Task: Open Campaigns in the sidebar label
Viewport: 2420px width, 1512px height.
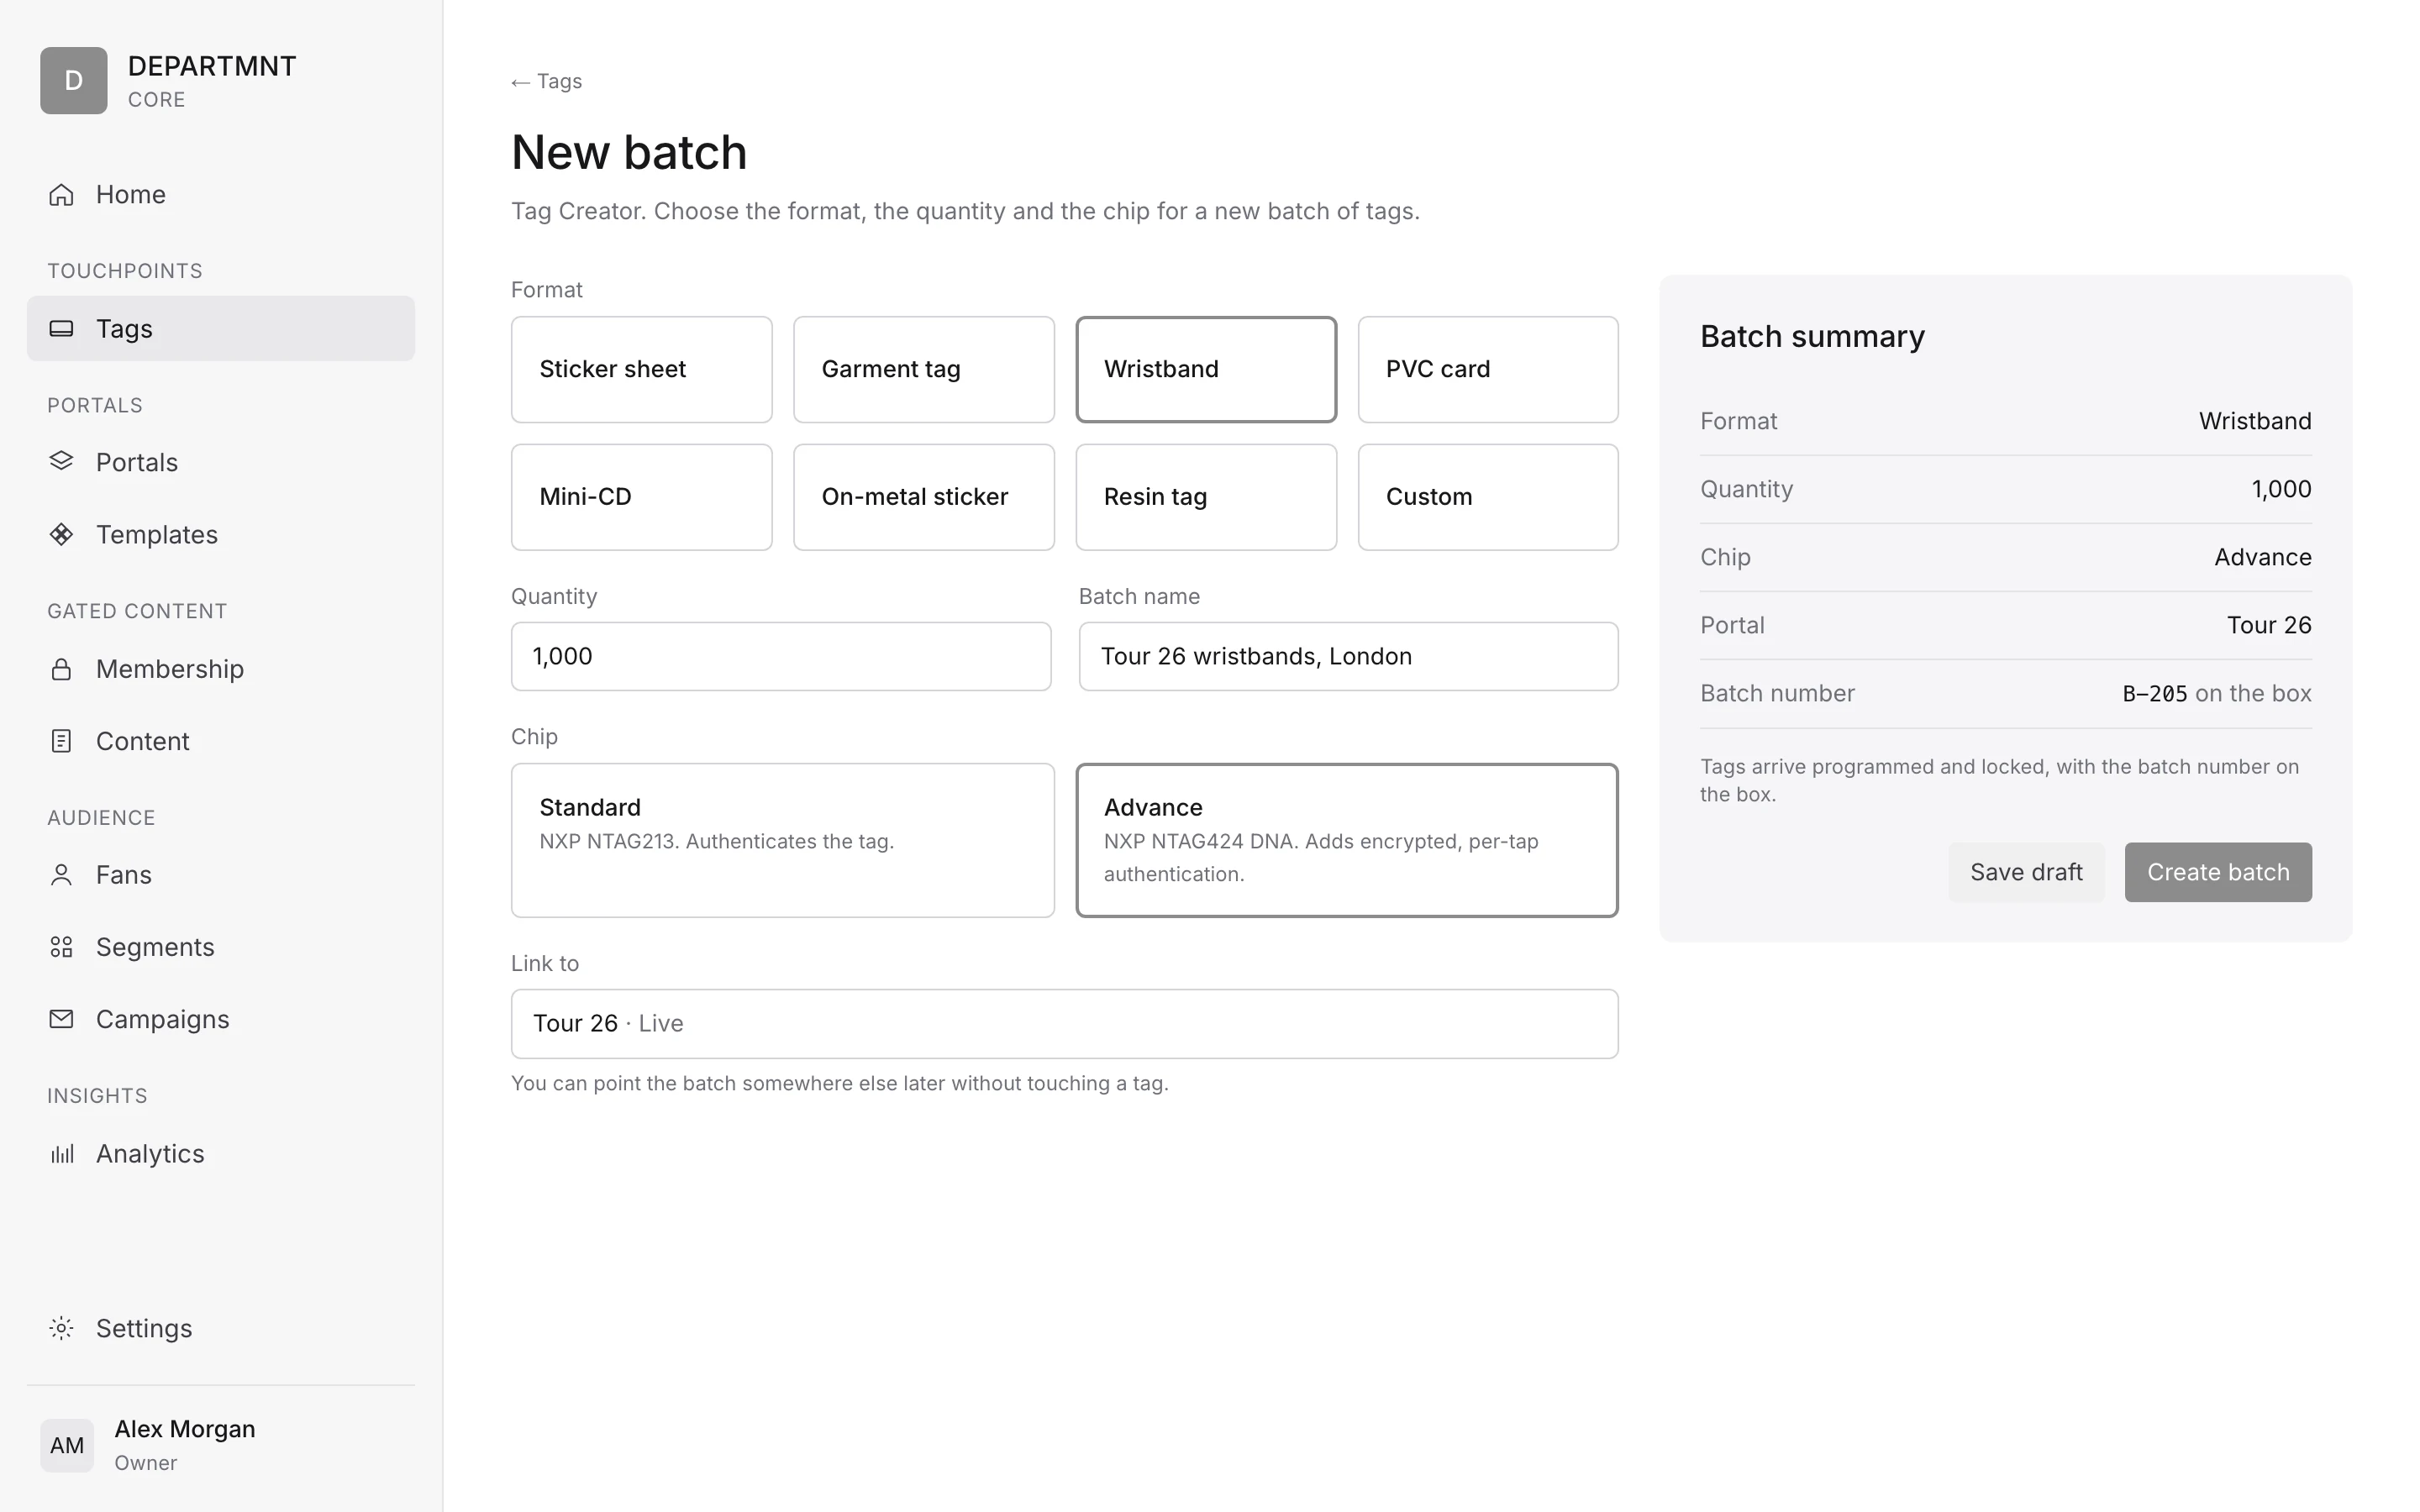Action: [x=163, y=1019]
